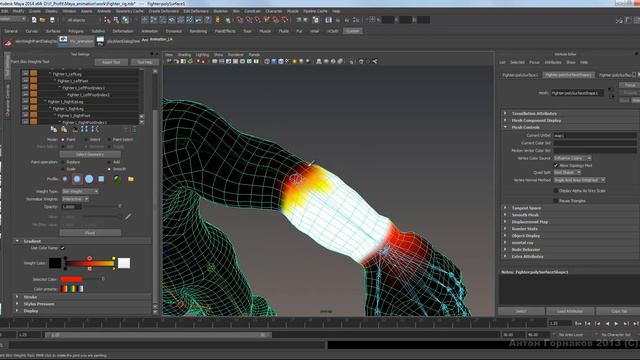
Task: Switch to the Polygons shelf tab
Action: 76,31
